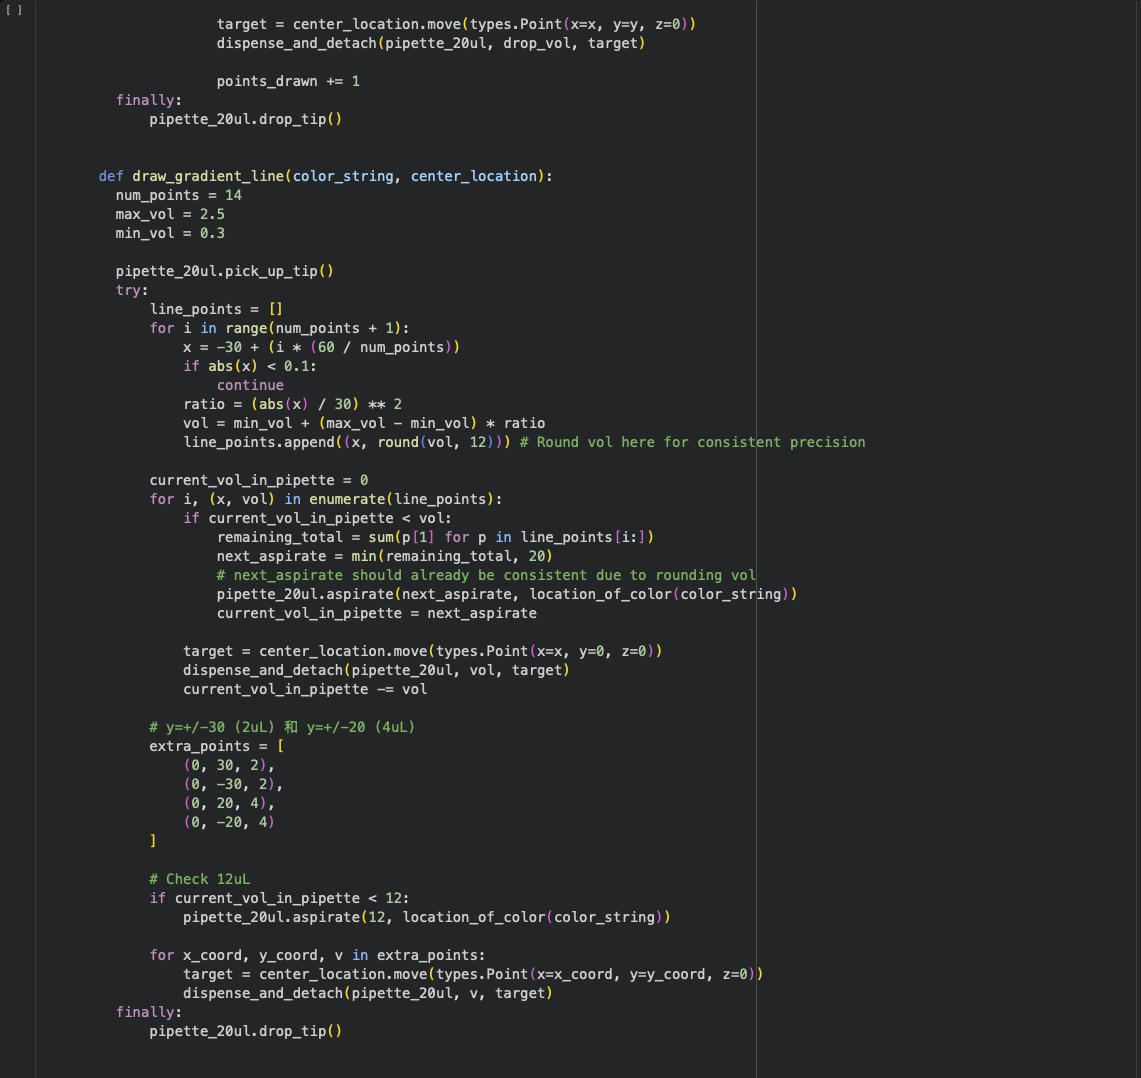Click the next_aspirate = min(remaining_total, 20) line

click(384, 556)
